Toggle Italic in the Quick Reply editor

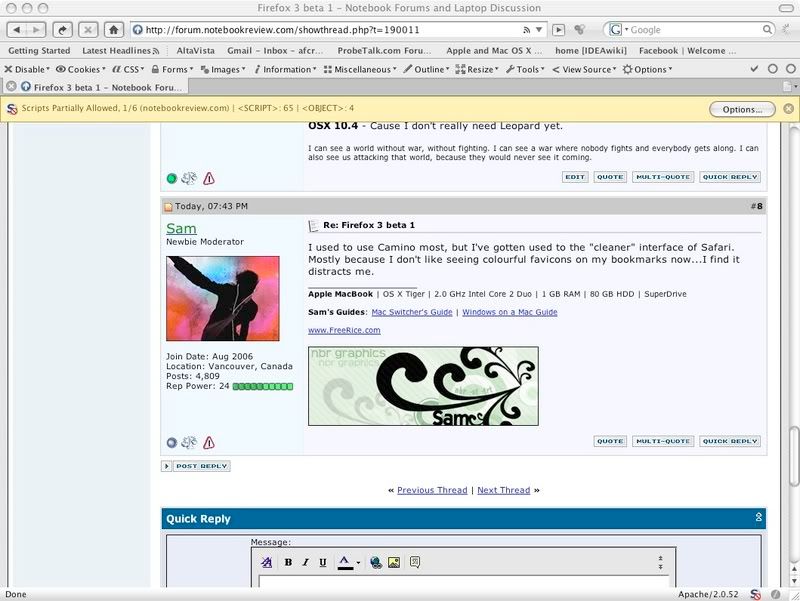[x=305, y=562]
